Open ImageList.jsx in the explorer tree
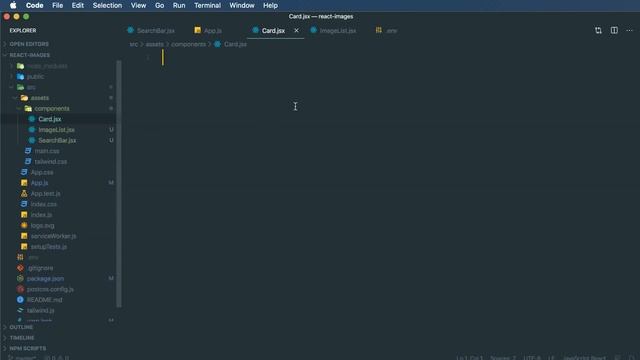This screenshot has height=360, width=640. [x=56, y=130]
